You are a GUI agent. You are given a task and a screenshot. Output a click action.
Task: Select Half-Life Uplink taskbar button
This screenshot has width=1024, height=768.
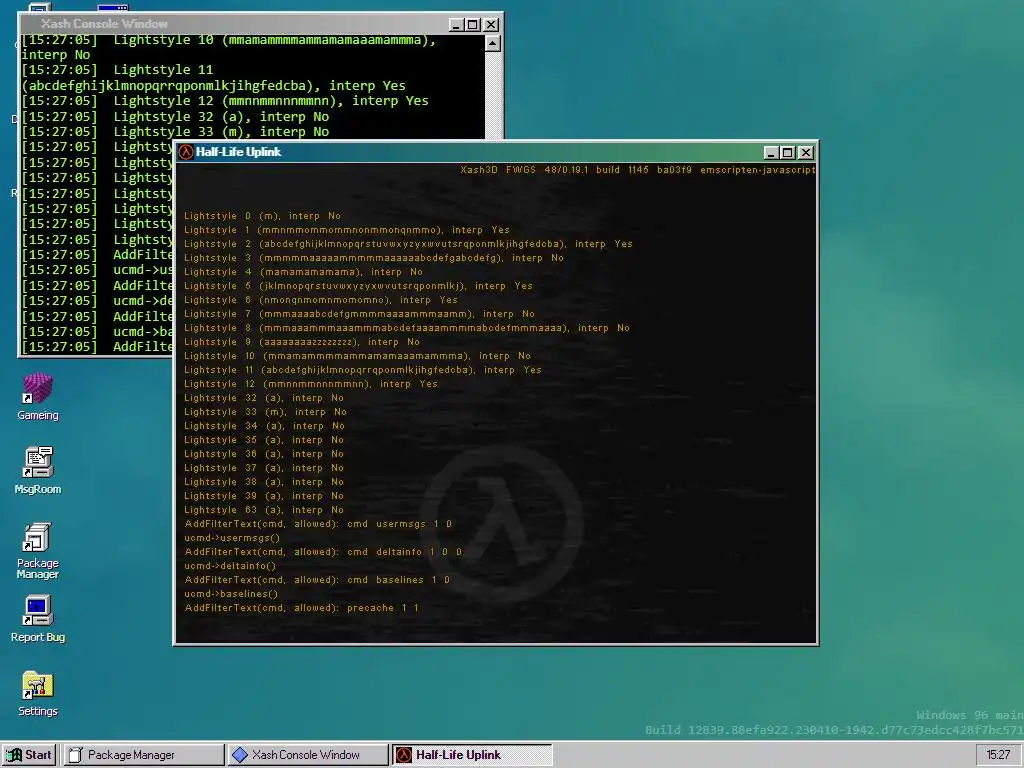pos(472,755)
